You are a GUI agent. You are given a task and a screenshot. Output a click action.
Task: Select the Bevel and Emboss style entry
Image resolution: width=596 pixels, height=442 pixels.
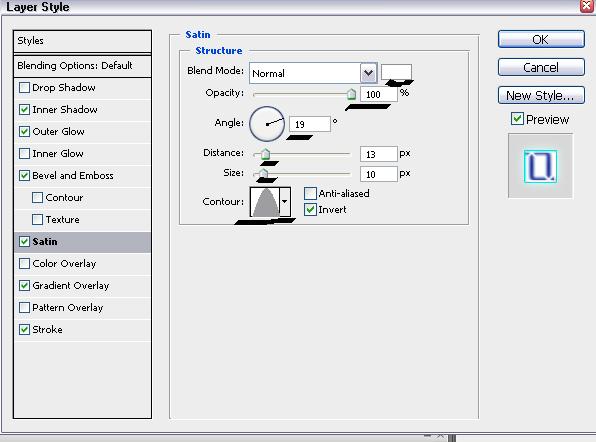tap(73, 176)
